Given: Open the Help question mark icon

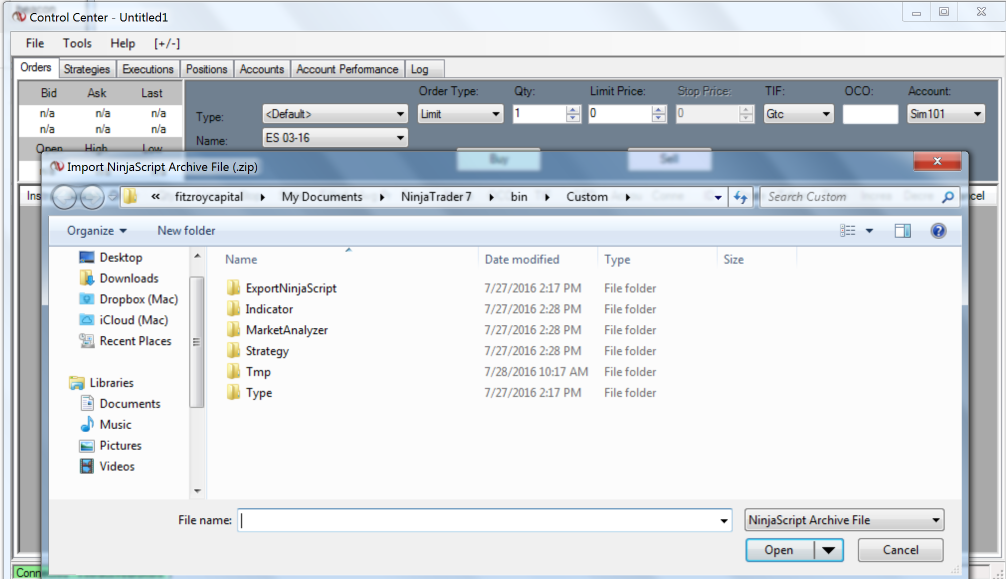Looking at the screenshot, I should [938, 230].
